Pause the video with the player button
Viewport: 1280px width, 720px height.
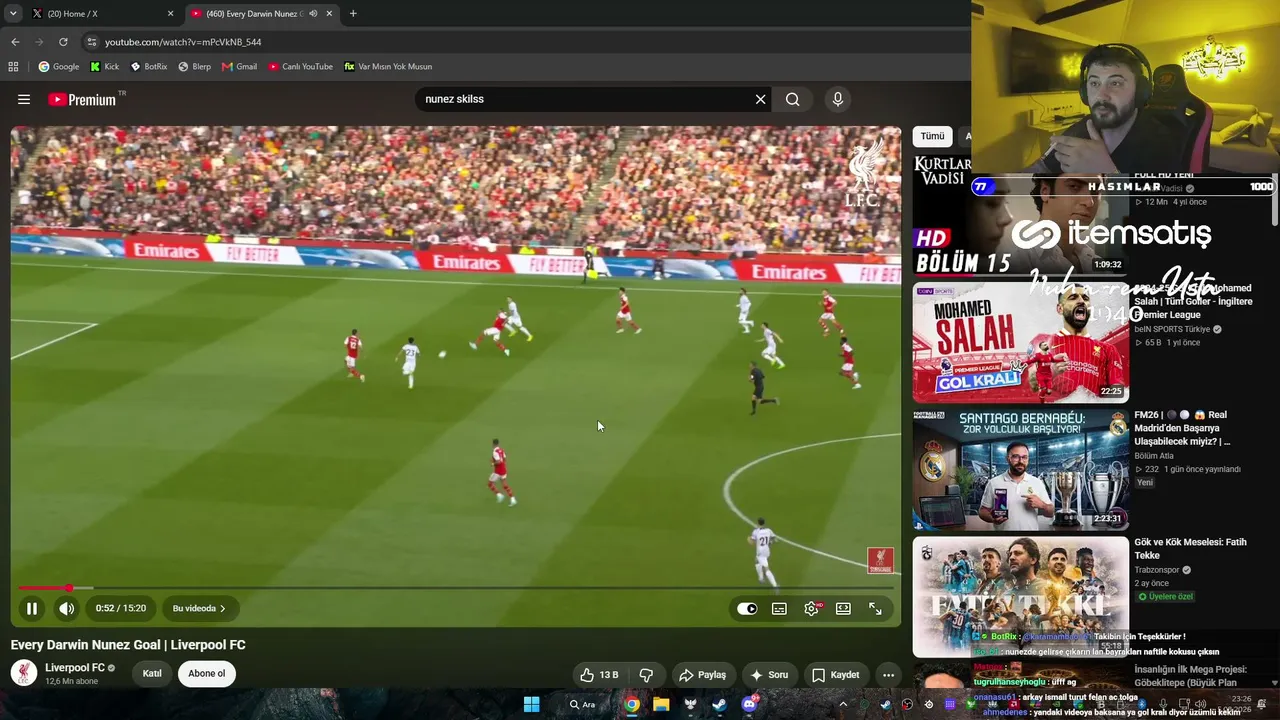32,608
